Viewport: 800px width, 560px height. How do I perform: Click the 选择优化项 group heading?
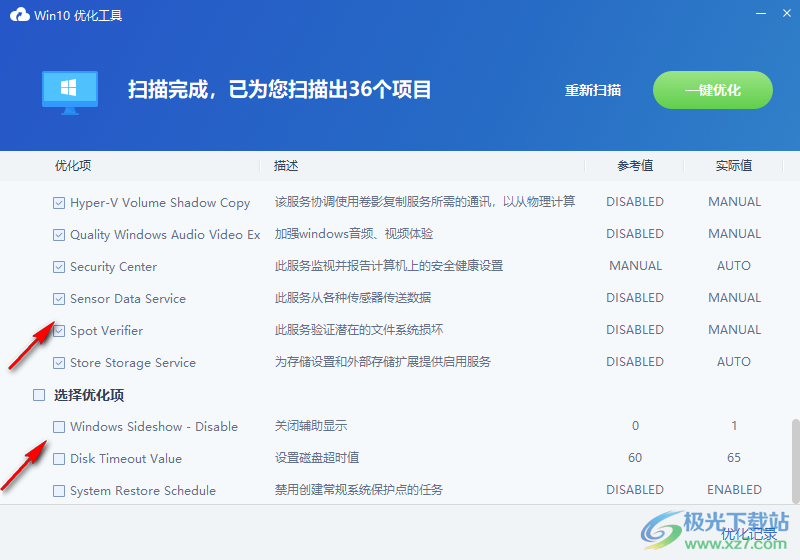[x=89, y=395]
